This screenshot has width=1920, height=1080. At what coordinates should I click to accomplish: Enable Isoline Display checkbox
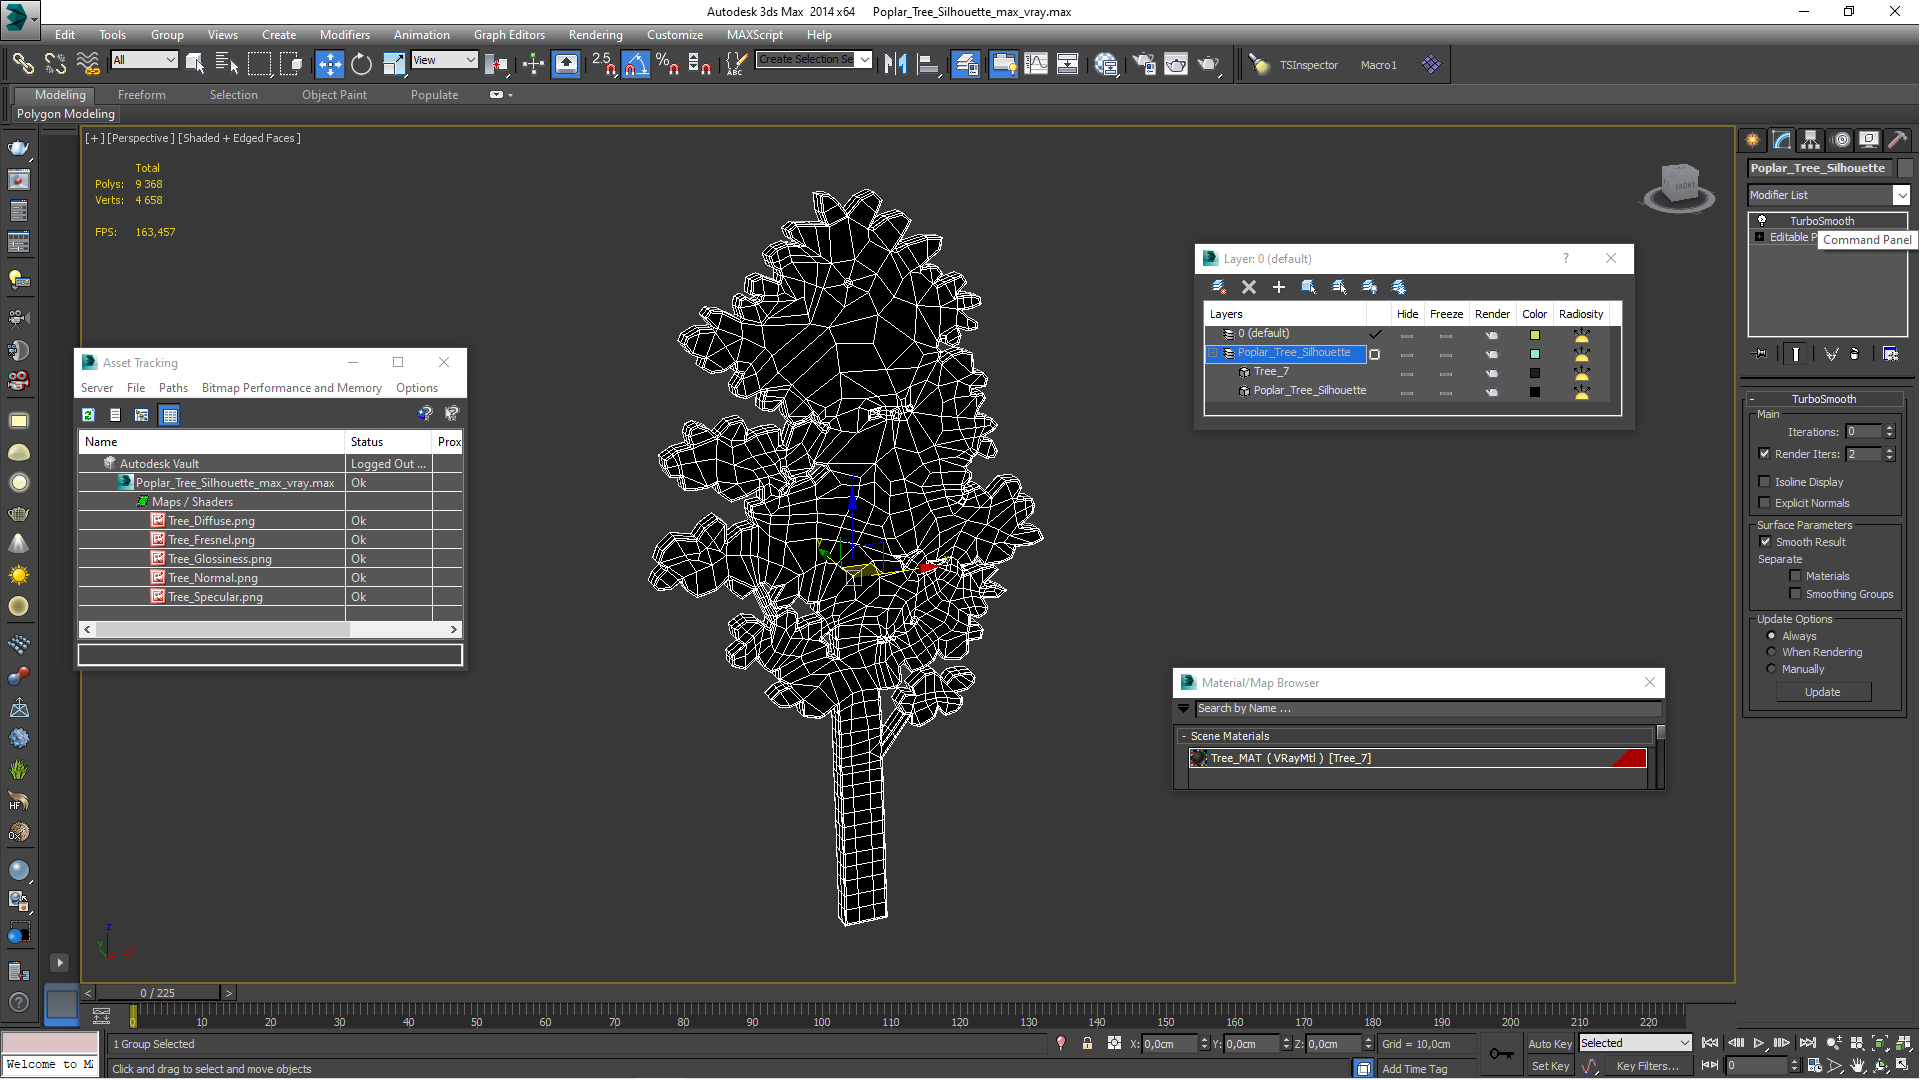click(1764, 482)
